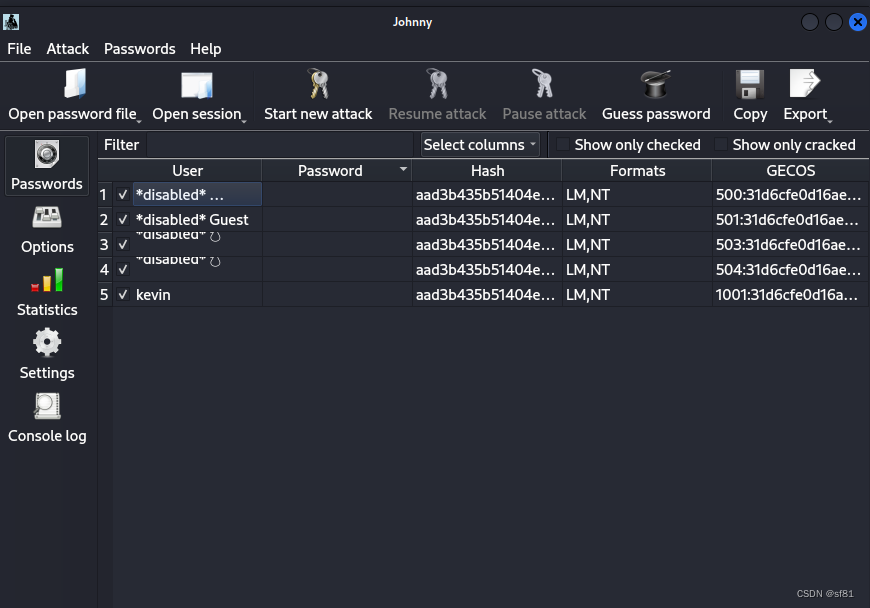Open the Attack menu
Viewport: 870px width, 608px height.
tap(68, 49)
